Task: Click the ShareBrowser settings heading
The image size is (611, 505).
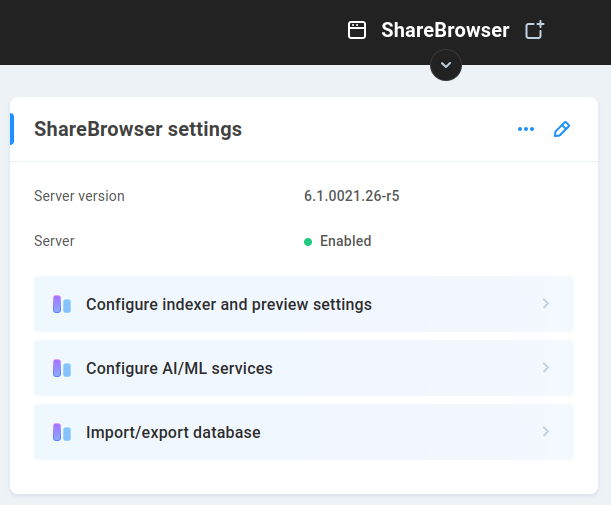Action: (138, 129)
